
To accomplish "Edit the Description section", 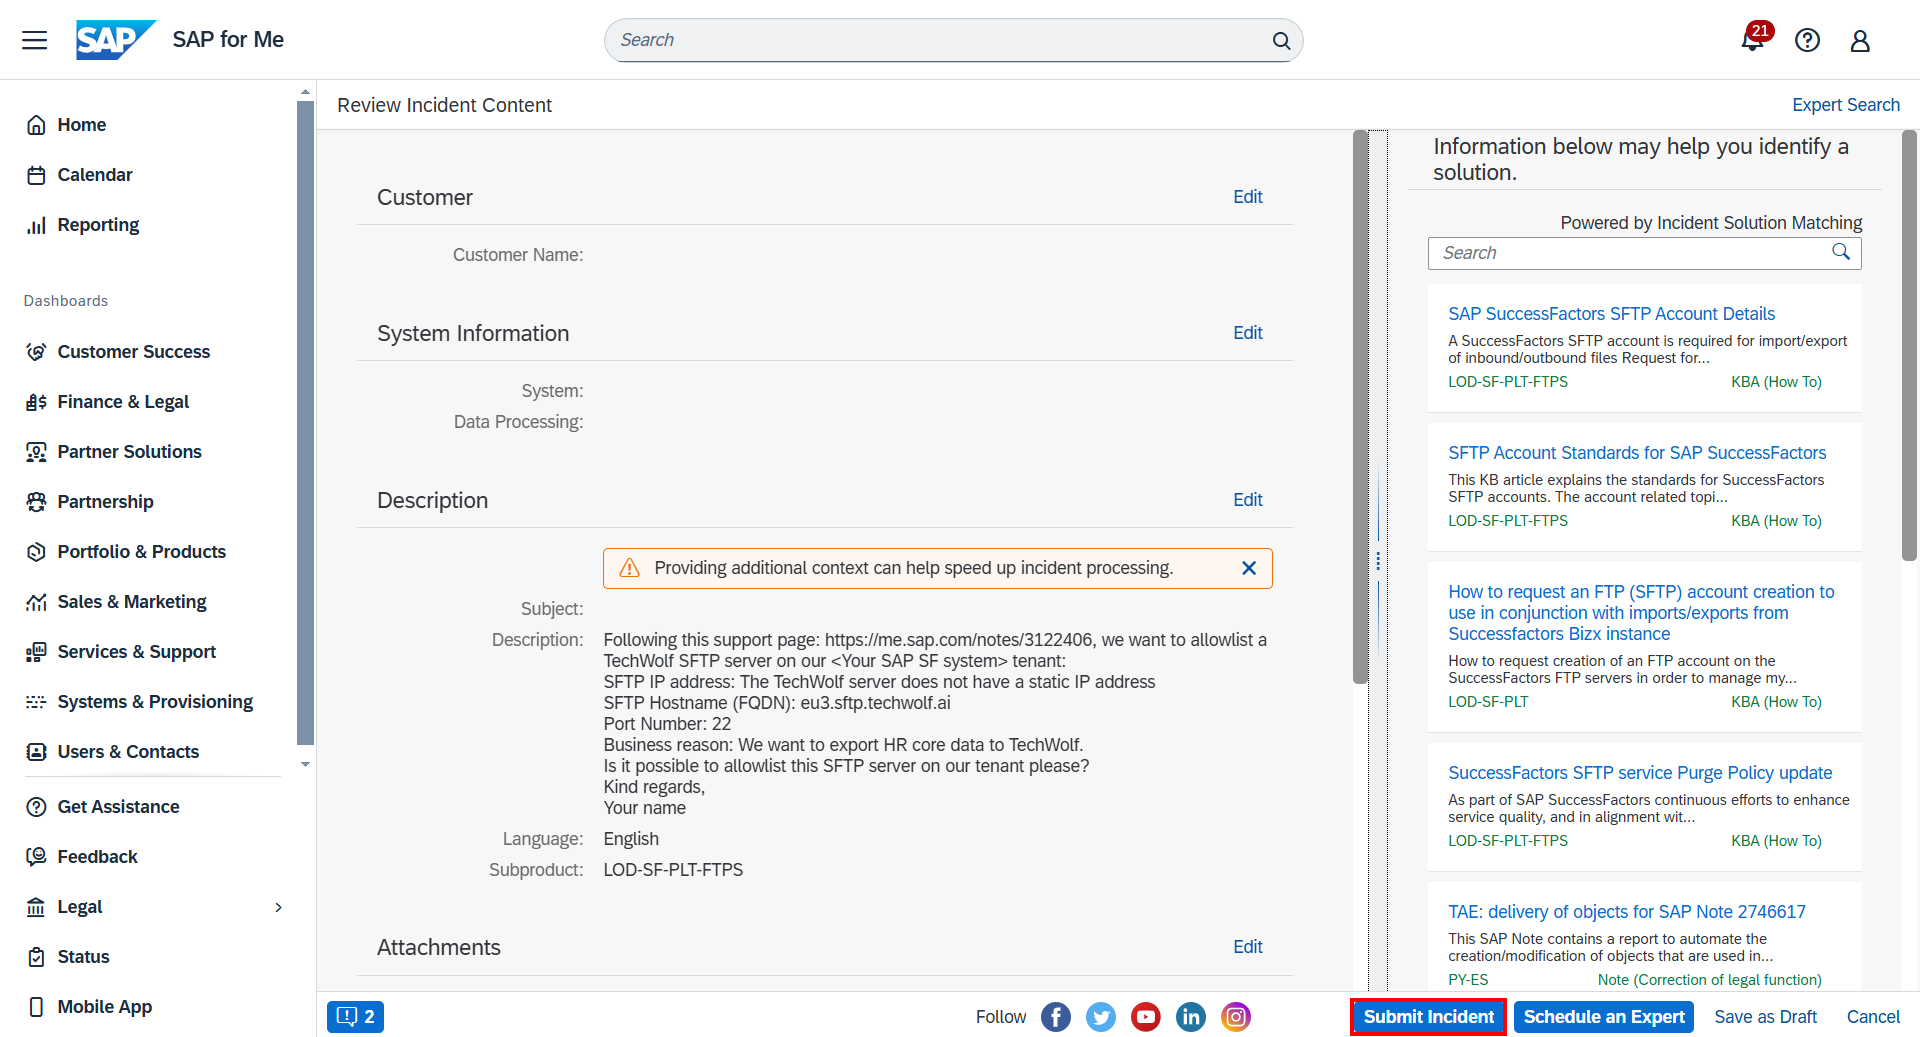I will 1247,500.
